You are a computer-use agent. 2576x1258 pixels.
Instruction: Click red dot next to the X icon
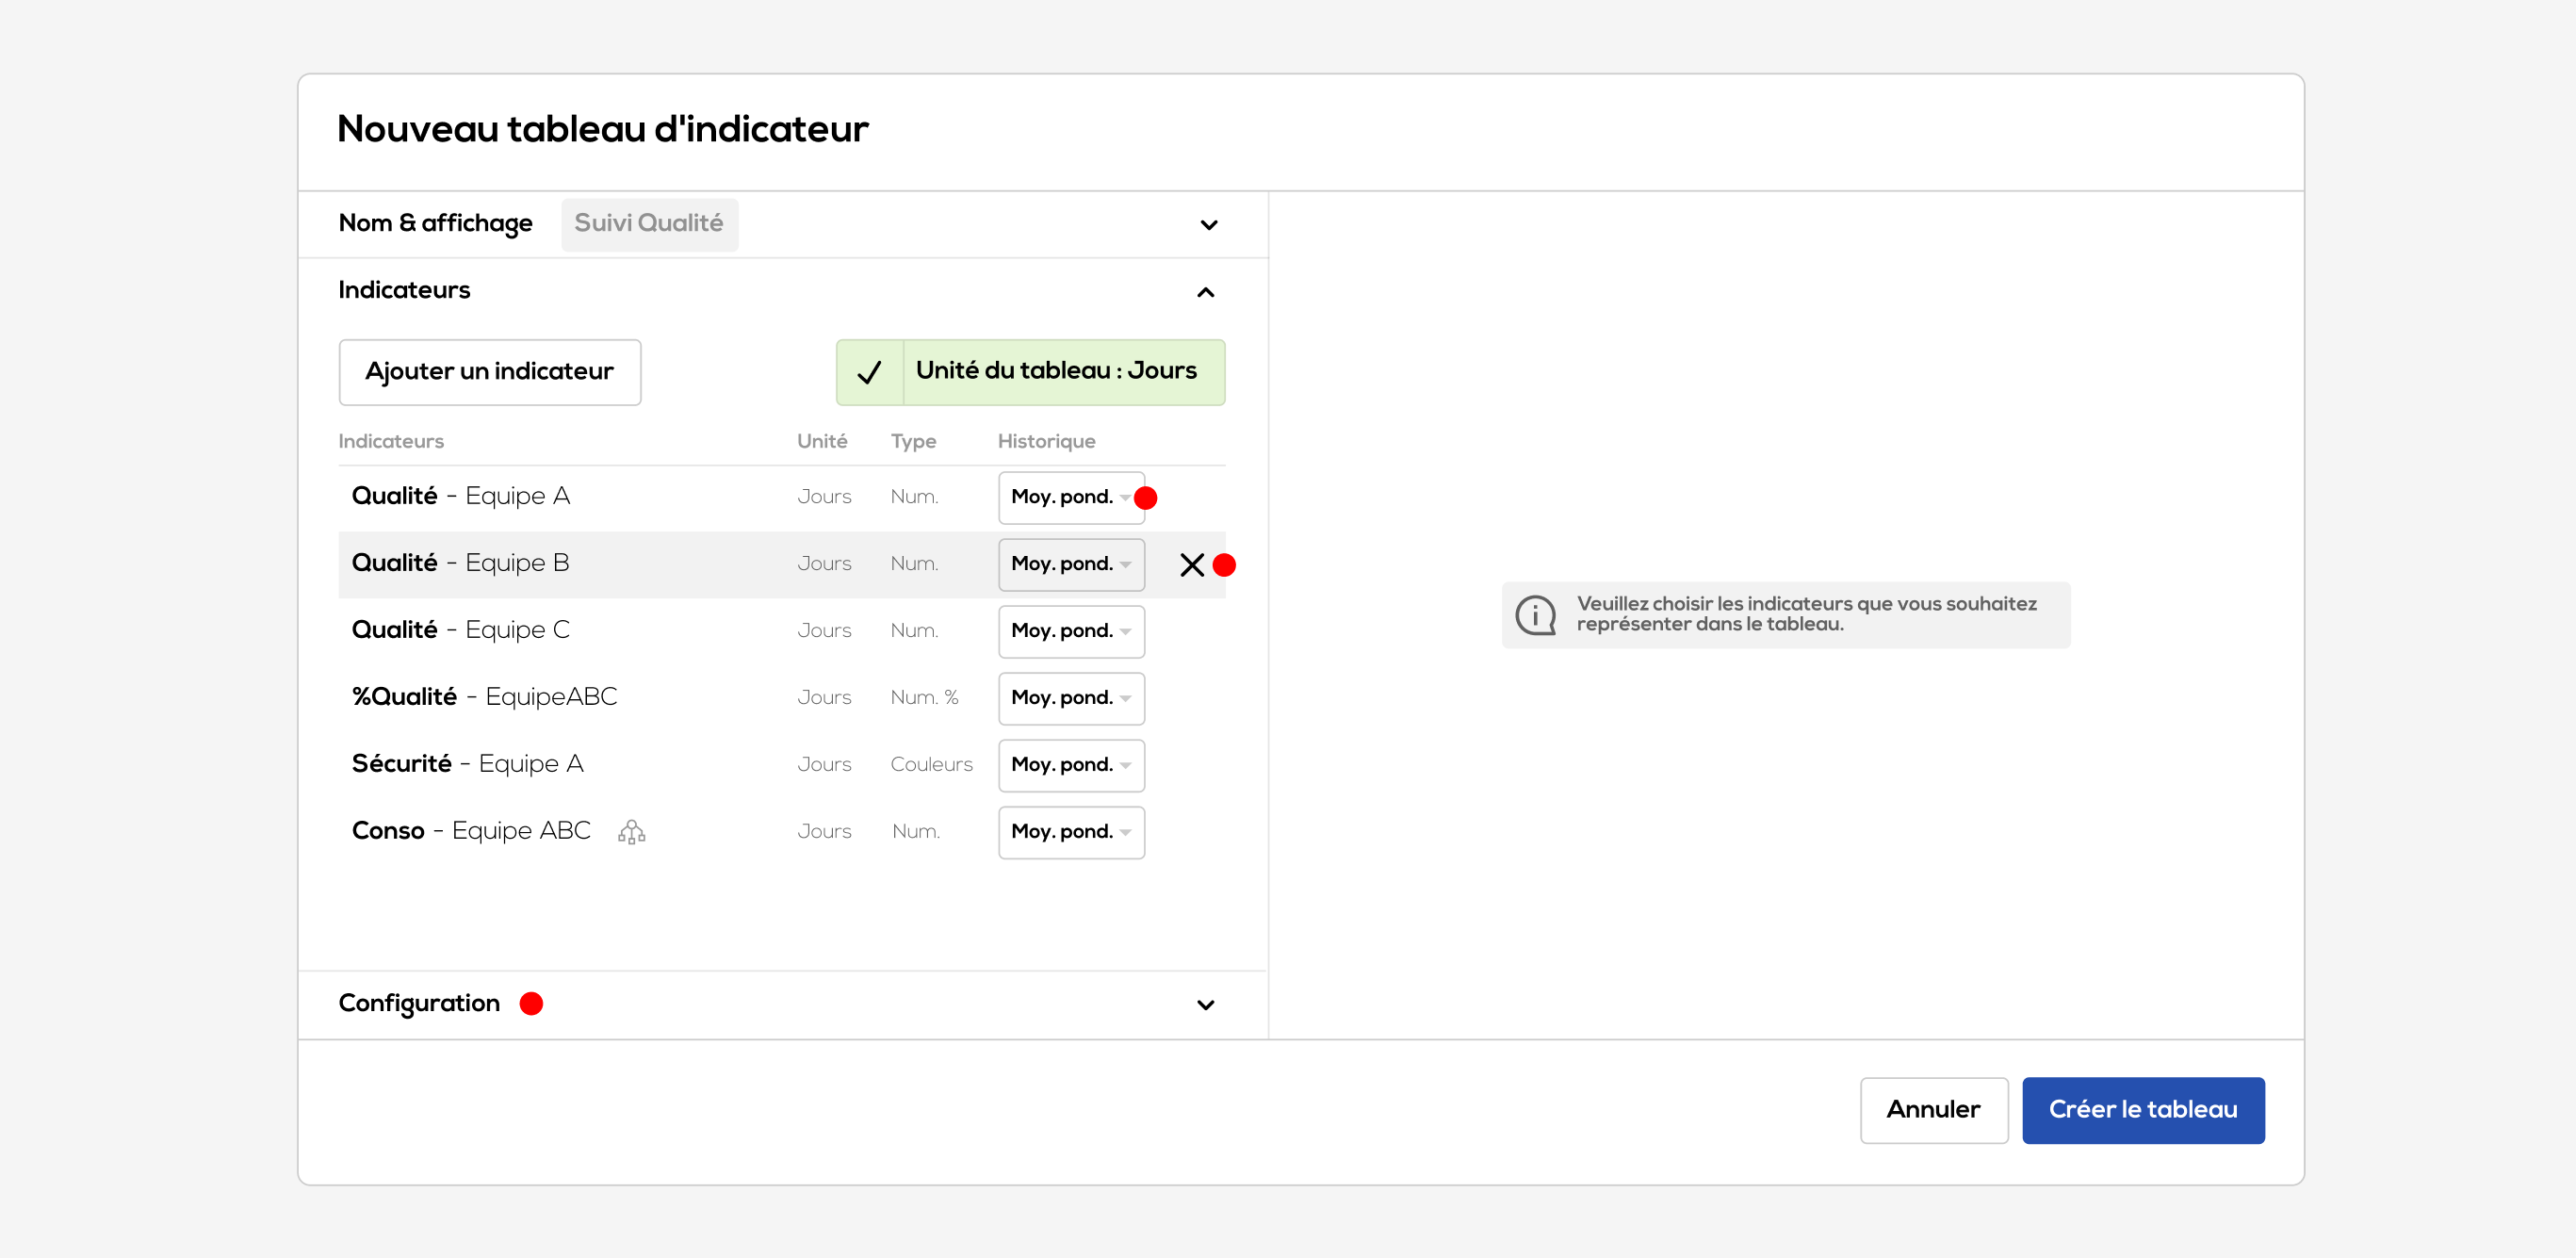(x=1224, y=565)
